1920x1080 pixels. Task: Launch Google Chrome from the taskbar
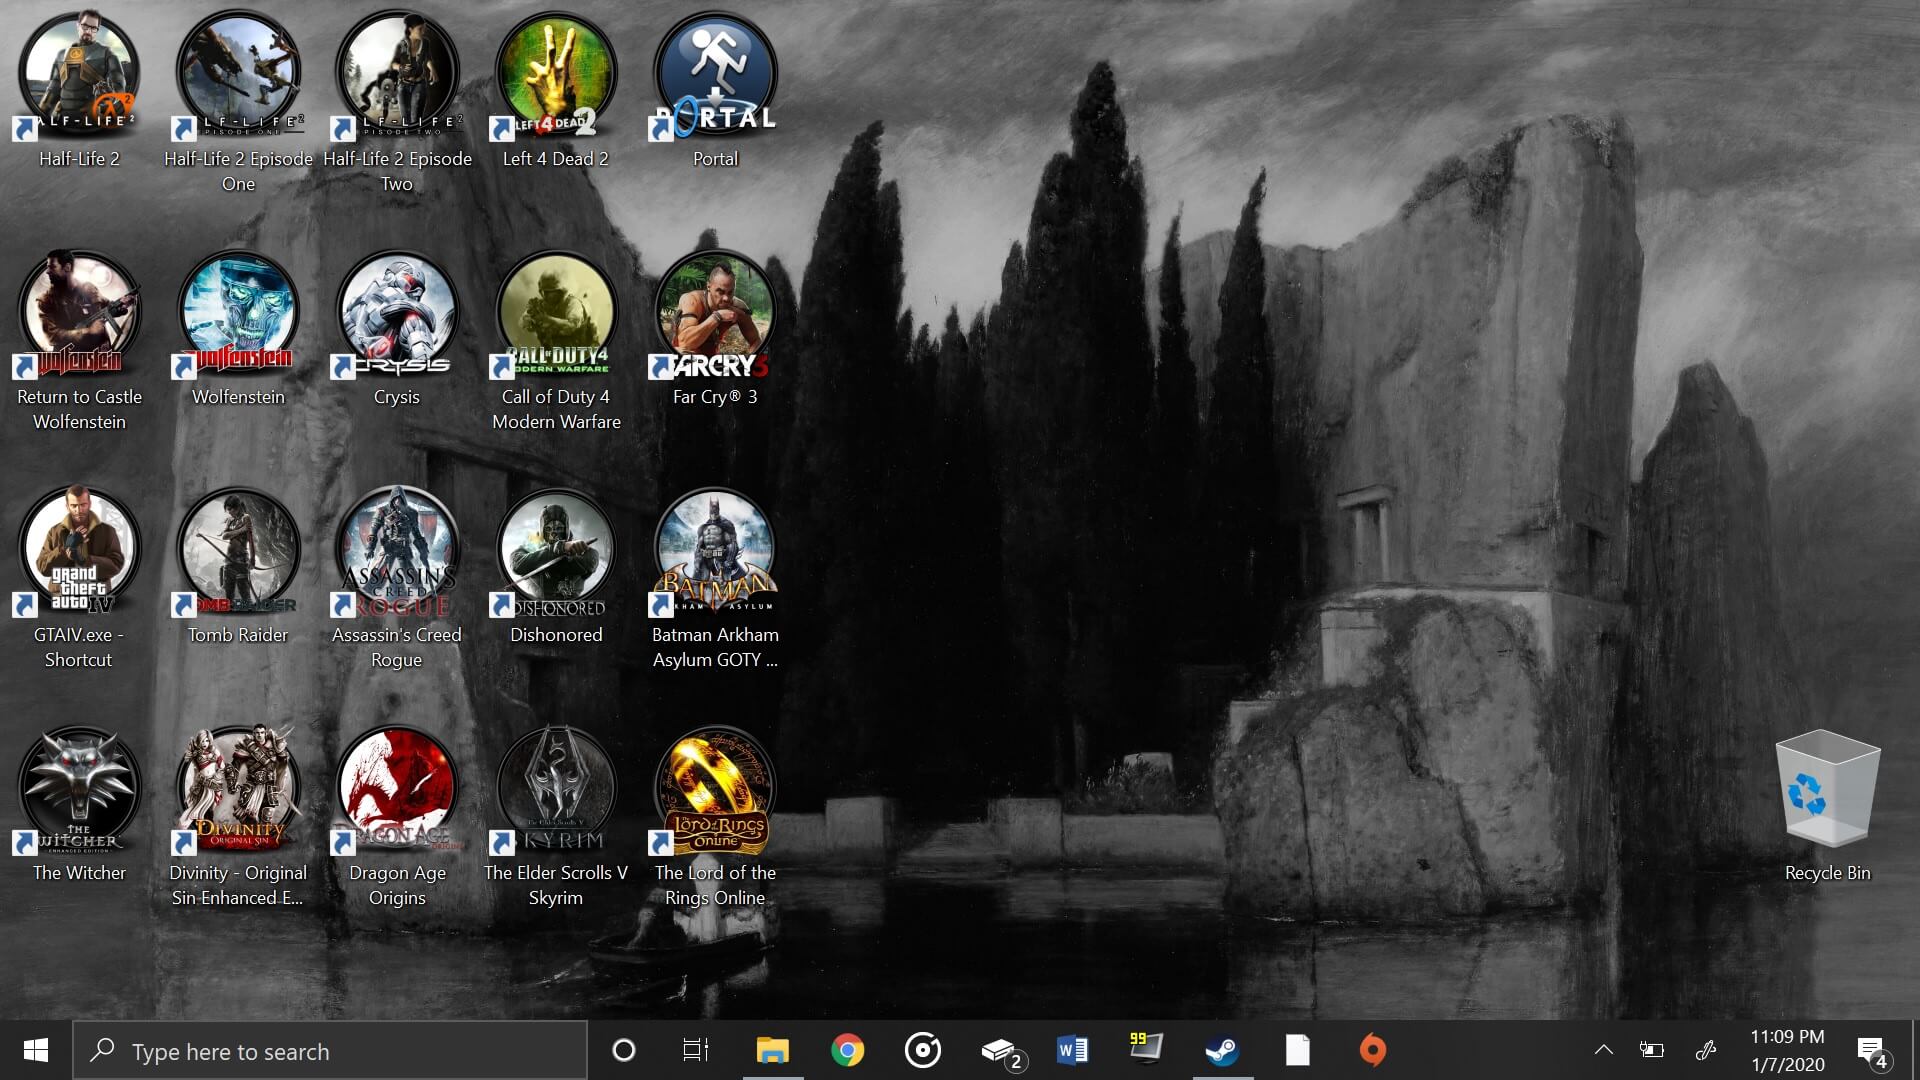coord(847,1050)
